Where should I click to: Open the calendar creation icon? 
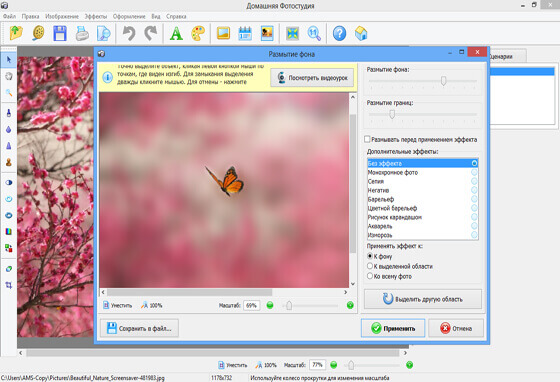pyautogui.click(x=245, y=33)
